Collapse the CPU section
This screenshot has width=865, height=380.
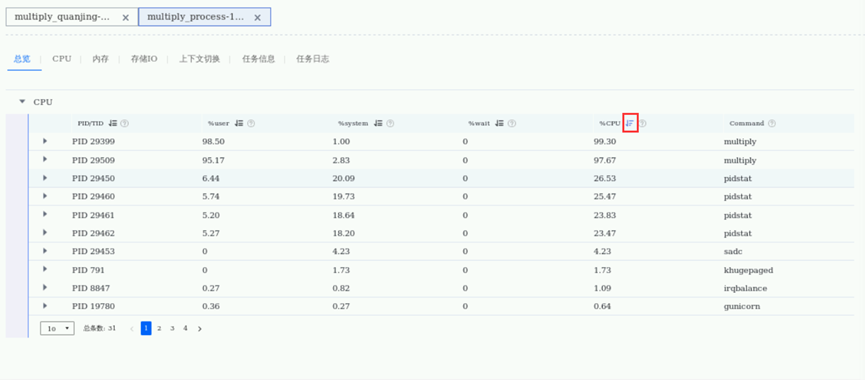pos(22,101)
